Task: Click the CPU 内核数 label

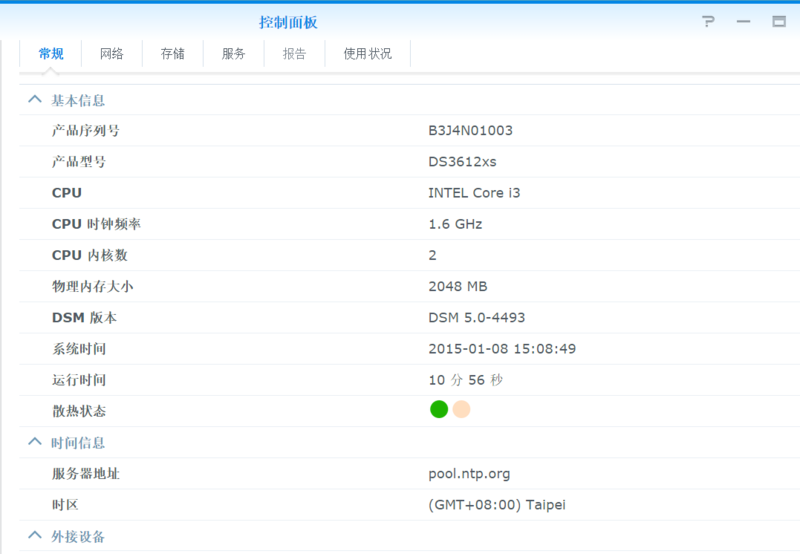Action: (x=89, y=255)
